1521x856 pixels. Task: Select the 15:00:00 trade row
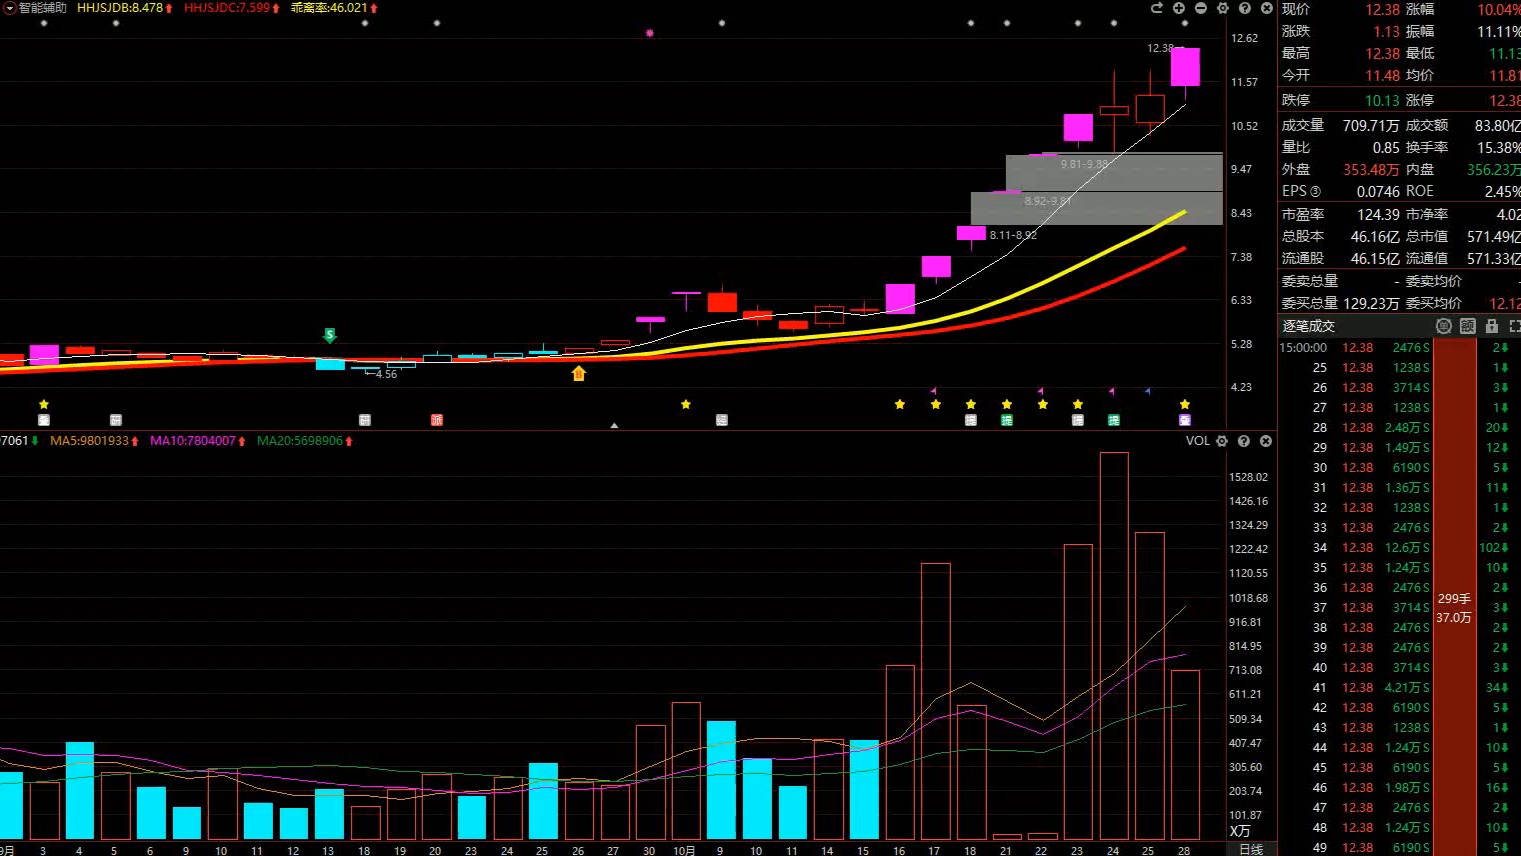coord(1399,348)
